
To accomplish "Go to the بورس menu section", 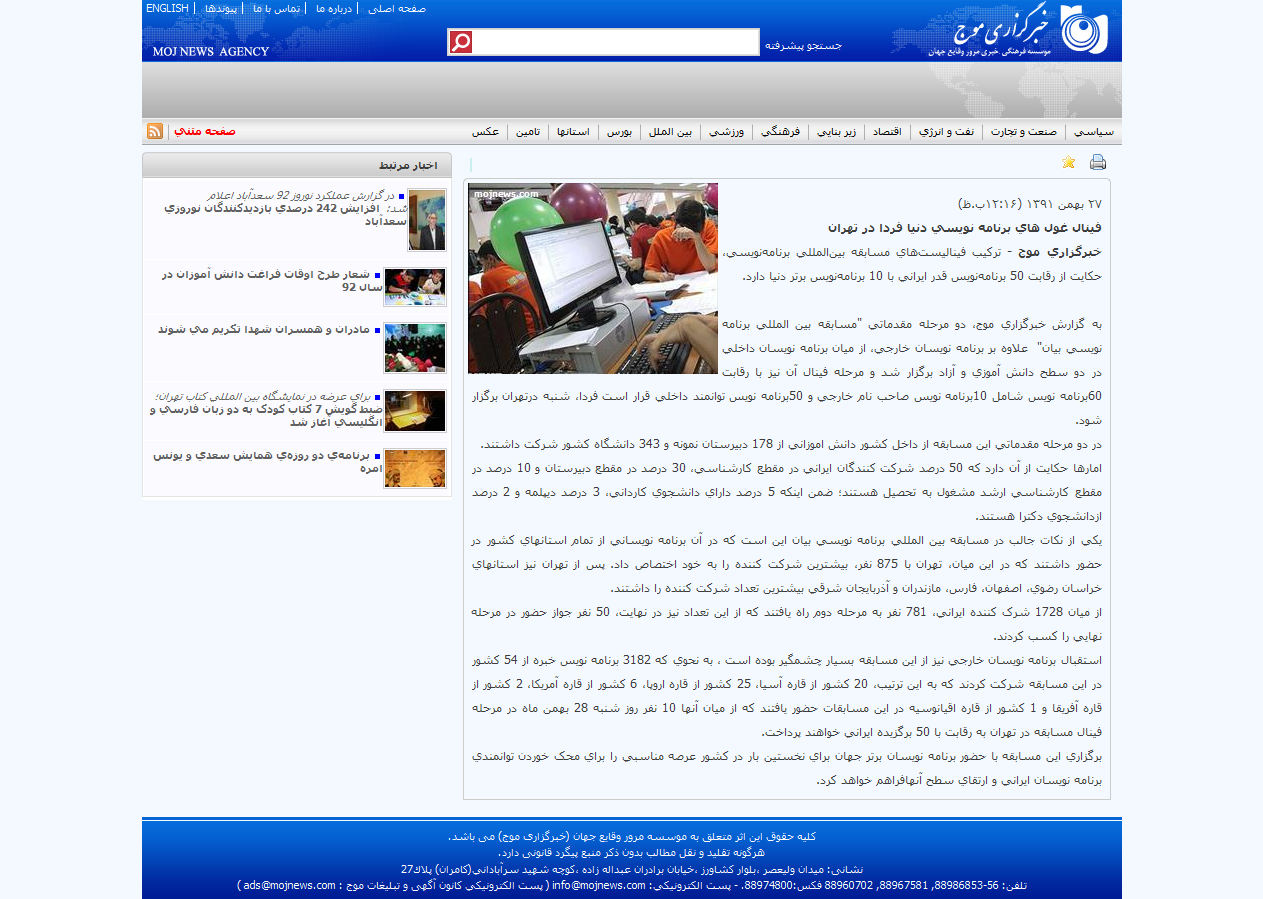I will coord(619,132).
